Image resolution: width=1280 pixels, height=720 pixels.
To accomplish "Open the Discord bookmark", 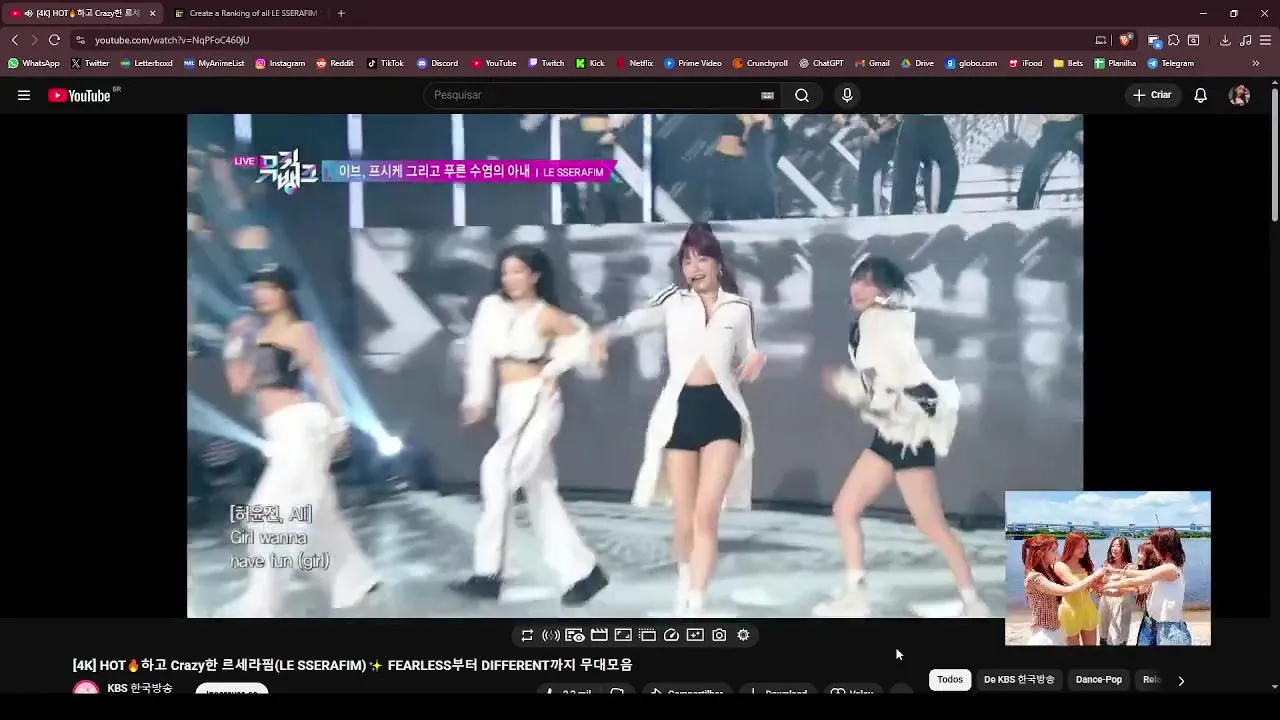I will (x=437, y=63).
